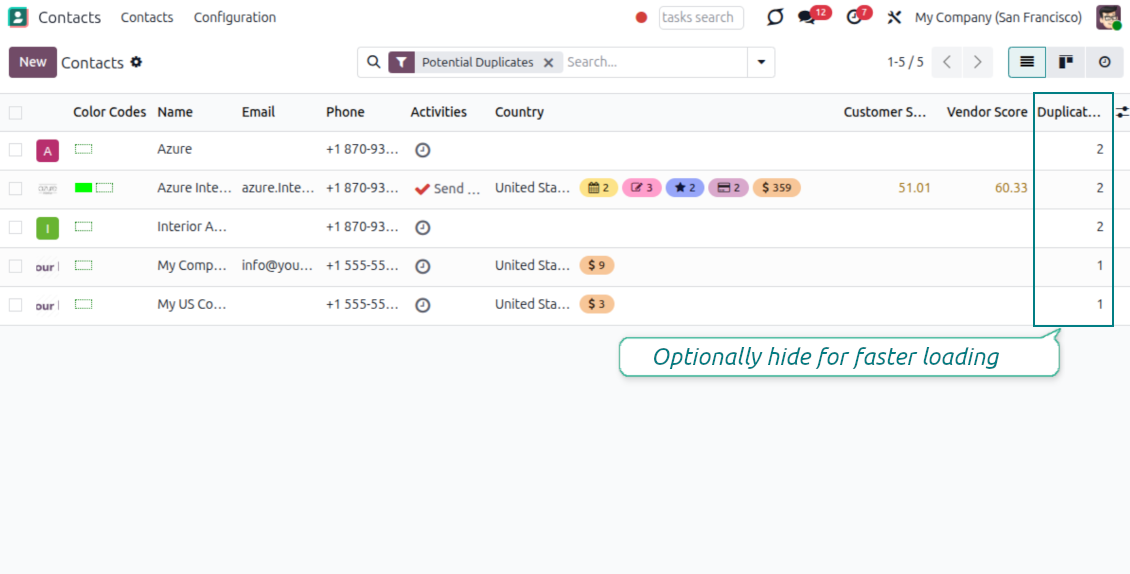Open the messages chat icon with badge 12
This screenshot has height=574, width=1130.
tap(806, 18)
